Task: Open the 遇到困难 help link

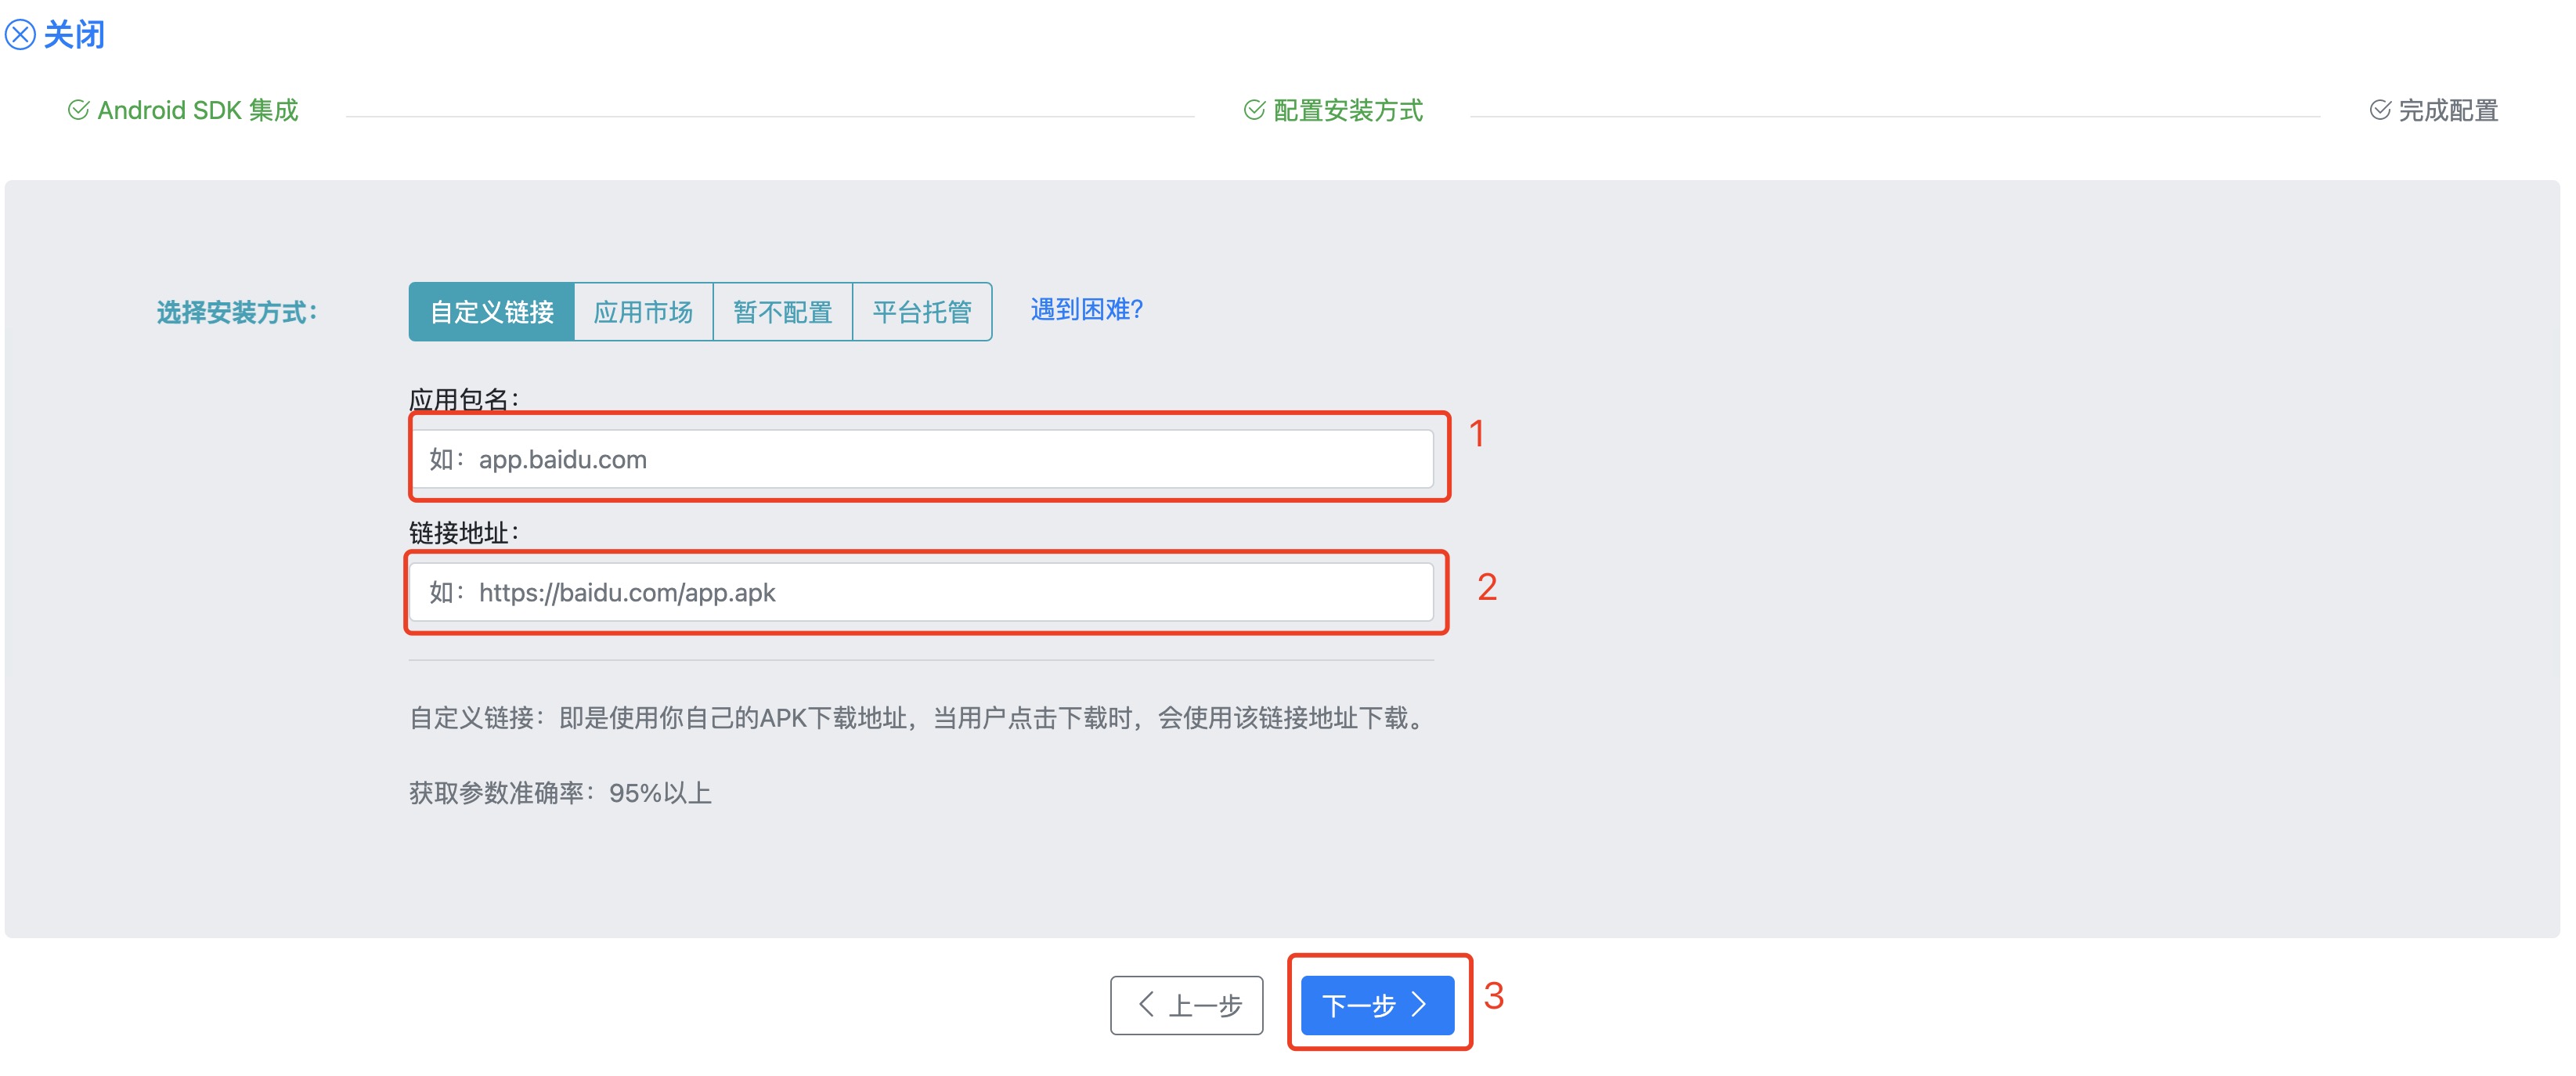Action: tap(1085, 311)
